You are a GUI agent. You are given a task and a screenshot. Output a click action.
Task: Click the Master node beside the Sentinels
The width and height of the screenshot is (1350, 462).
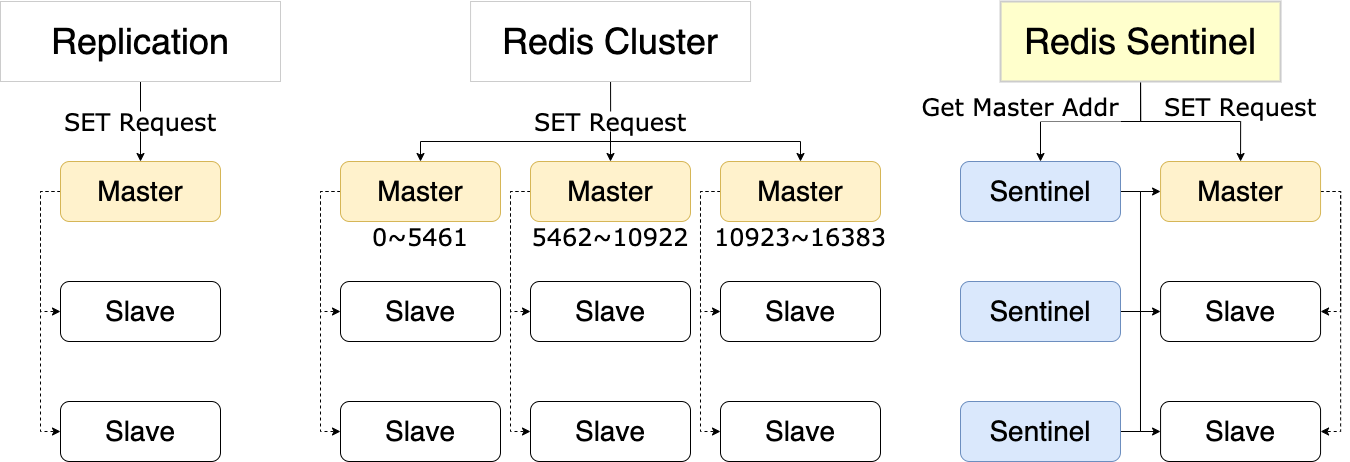(1240, 191)
